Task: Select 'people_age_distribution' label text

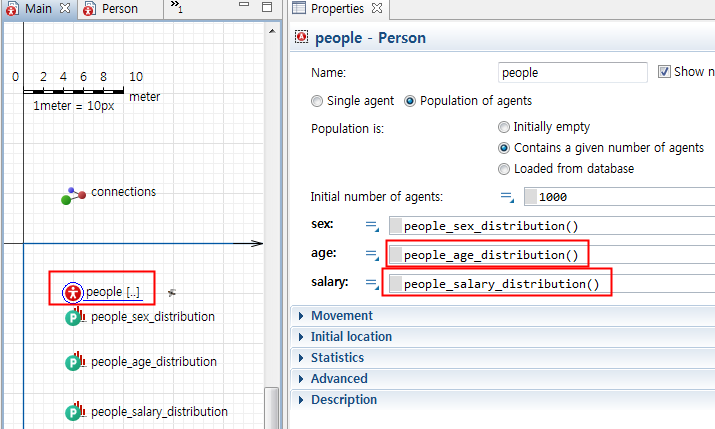Action: tap(154, 362)
